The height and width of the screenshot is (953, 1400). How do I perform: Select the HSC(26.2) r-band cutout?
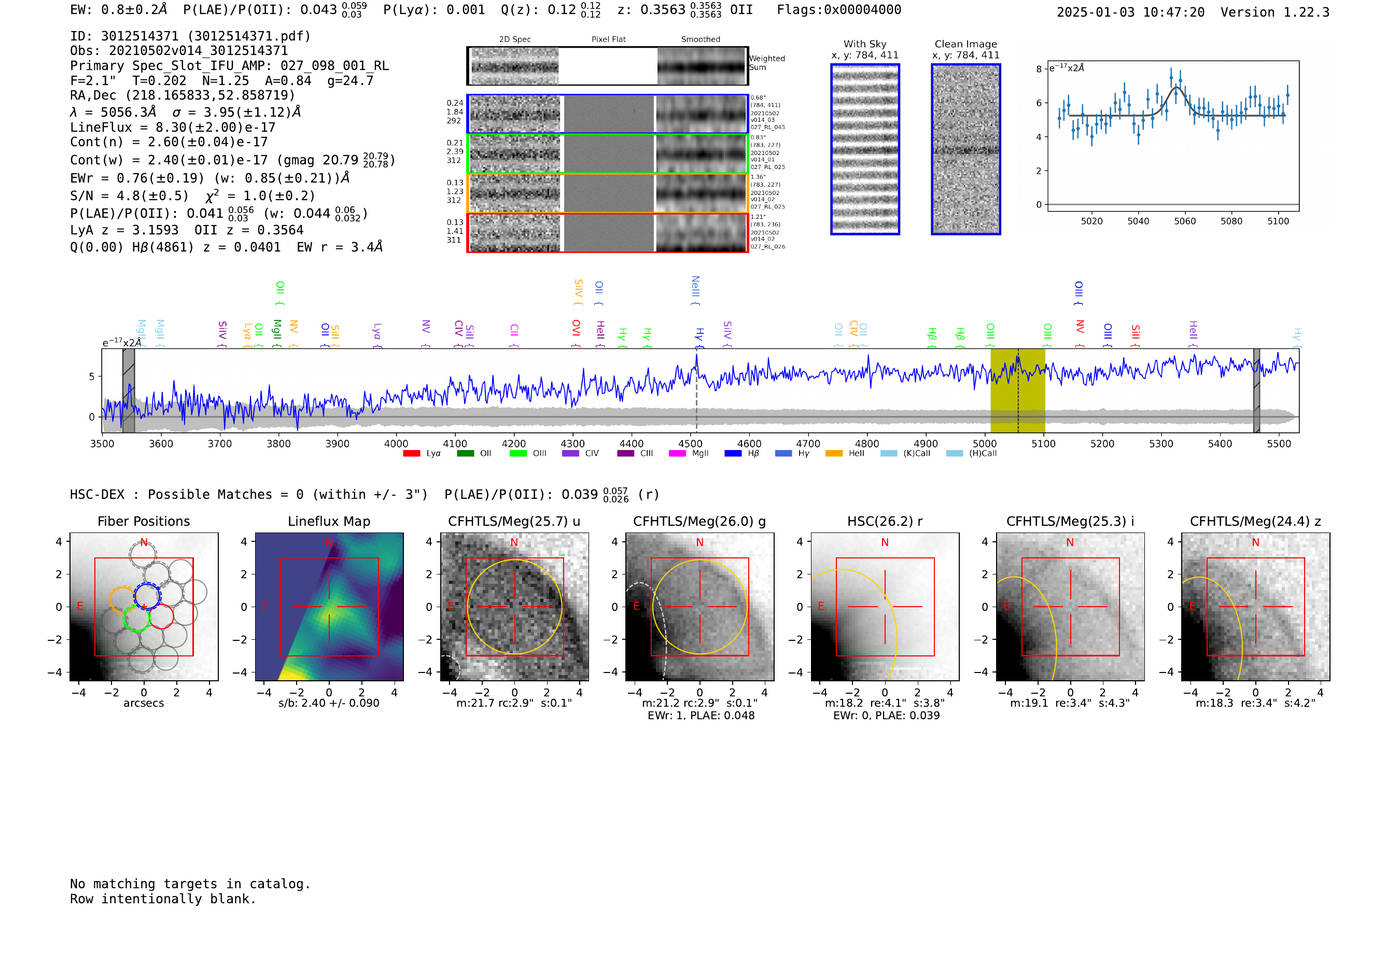(x=885, y=607)
